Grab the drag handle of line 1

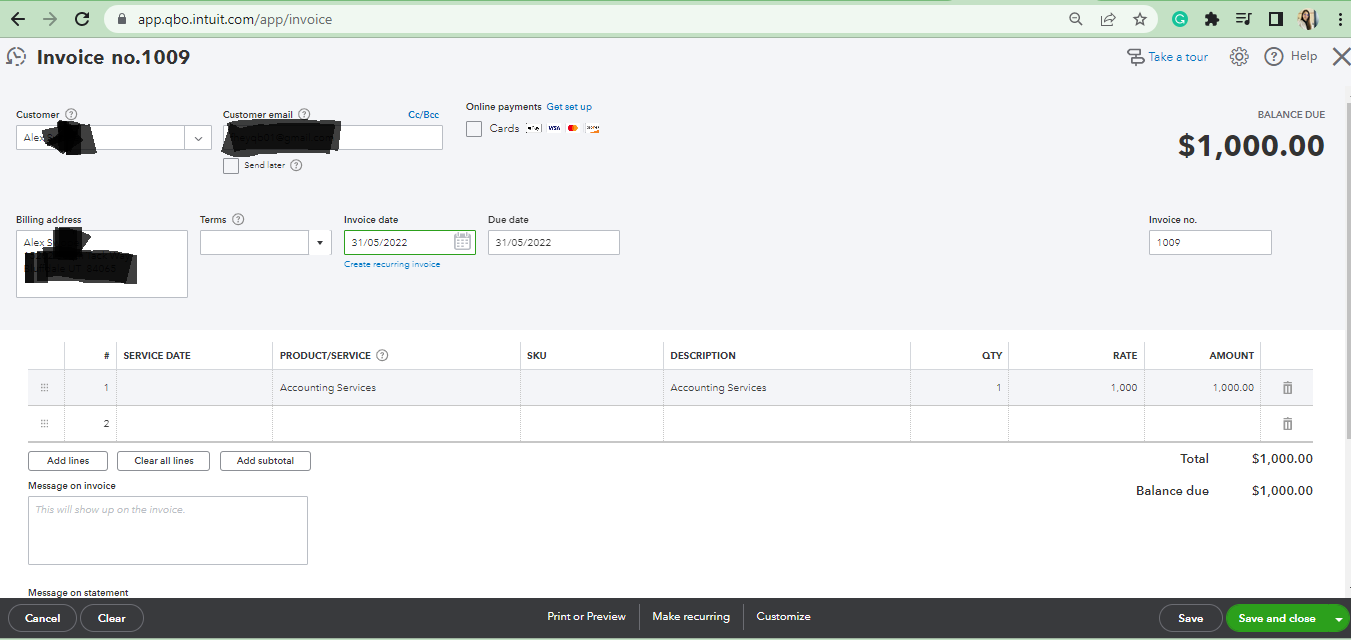44,388
